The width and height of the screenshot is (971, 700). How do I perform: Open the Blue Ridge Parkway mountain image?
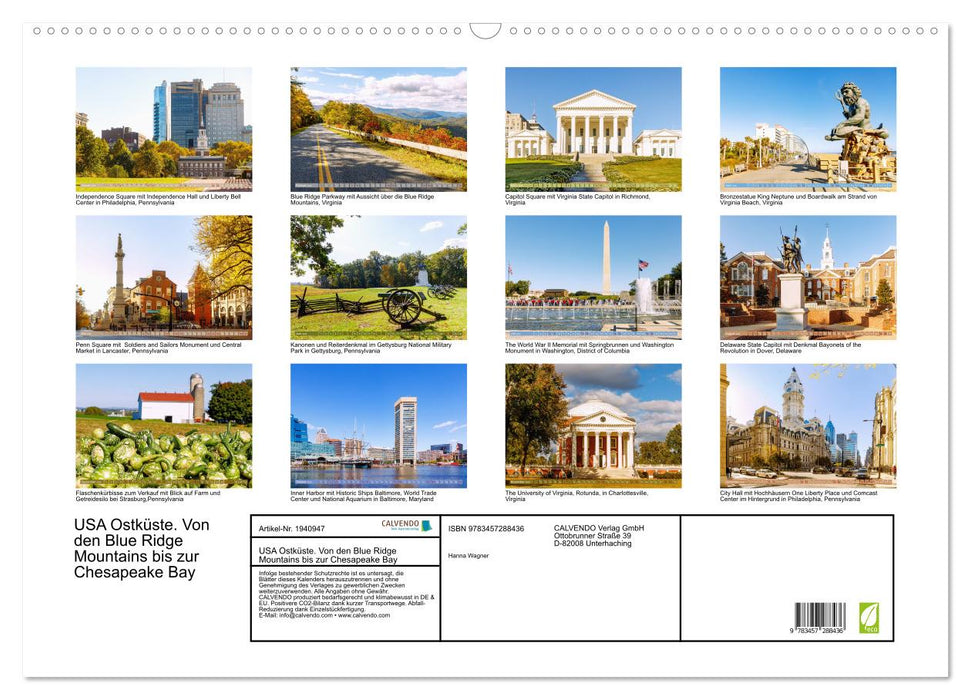point(377,128)
